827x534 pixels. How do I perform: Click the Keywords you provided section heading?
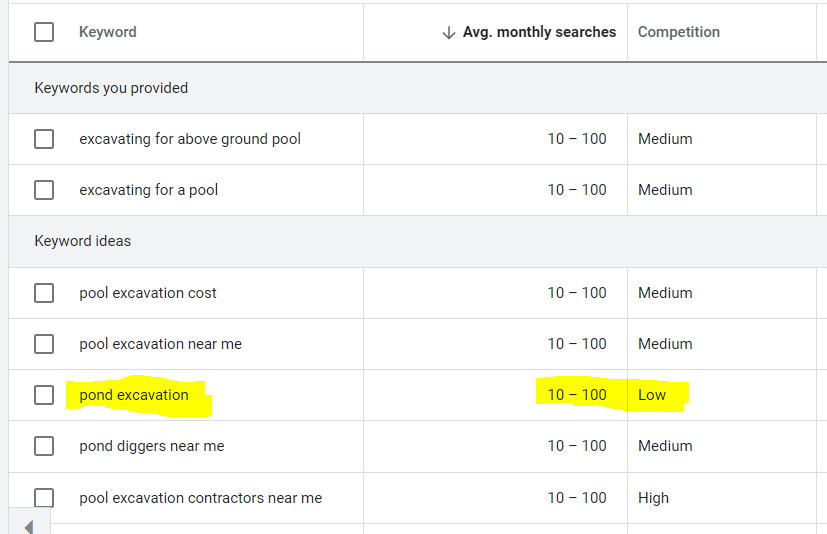tap(111, 88)
